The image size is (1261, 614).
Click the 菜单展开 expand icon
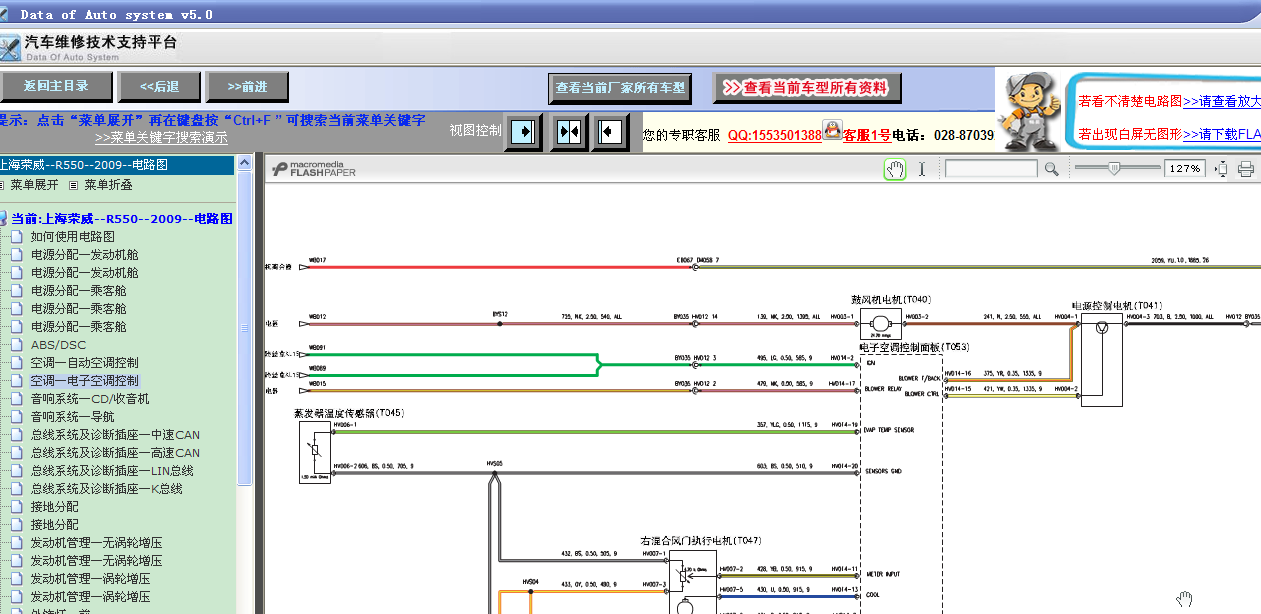[2, 185]
